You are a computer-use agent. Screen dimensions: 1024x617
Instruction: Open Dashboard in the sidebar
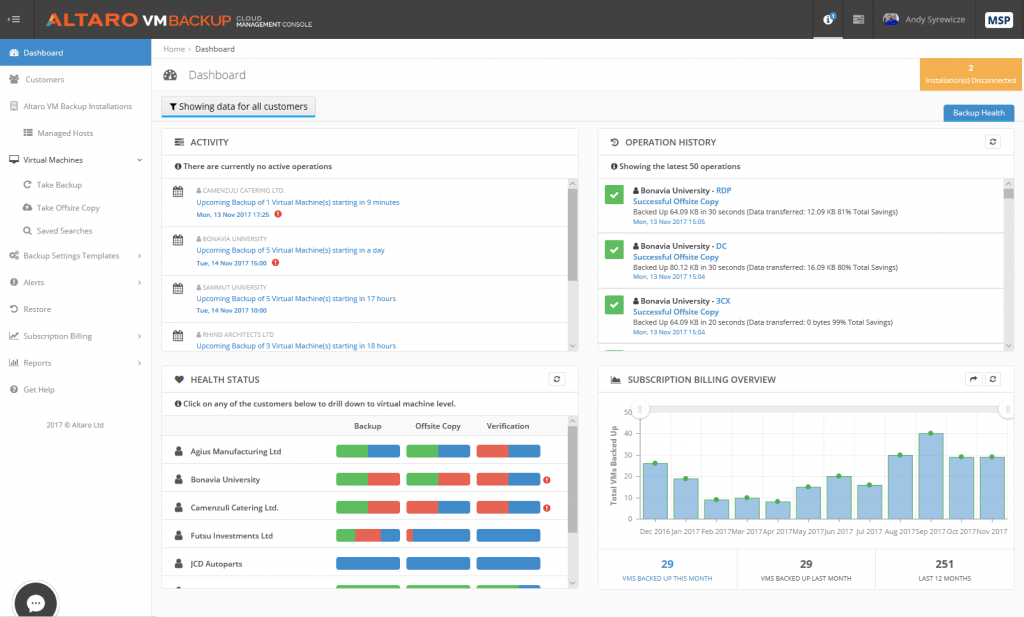click(x=76, y=52)
